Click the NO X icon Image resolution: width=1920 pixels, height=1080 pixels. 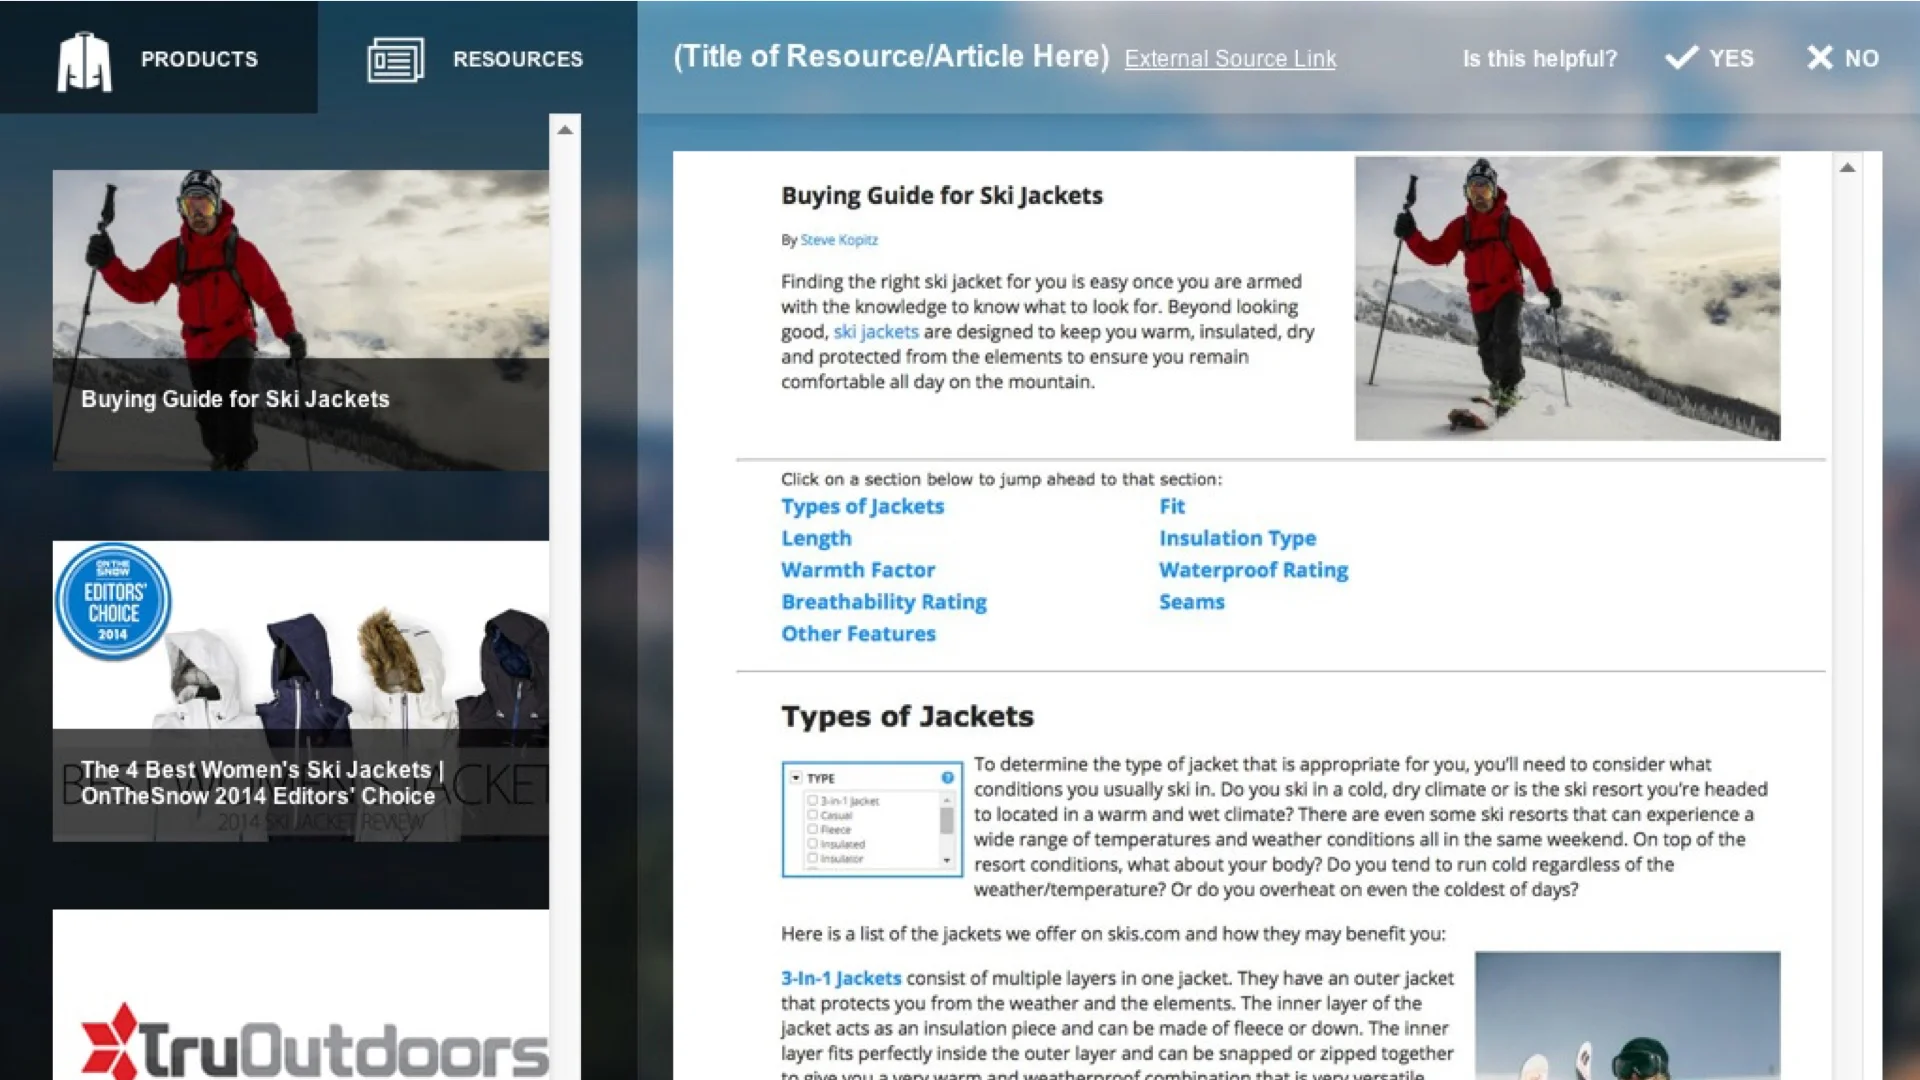click(x=1819, y=57)
